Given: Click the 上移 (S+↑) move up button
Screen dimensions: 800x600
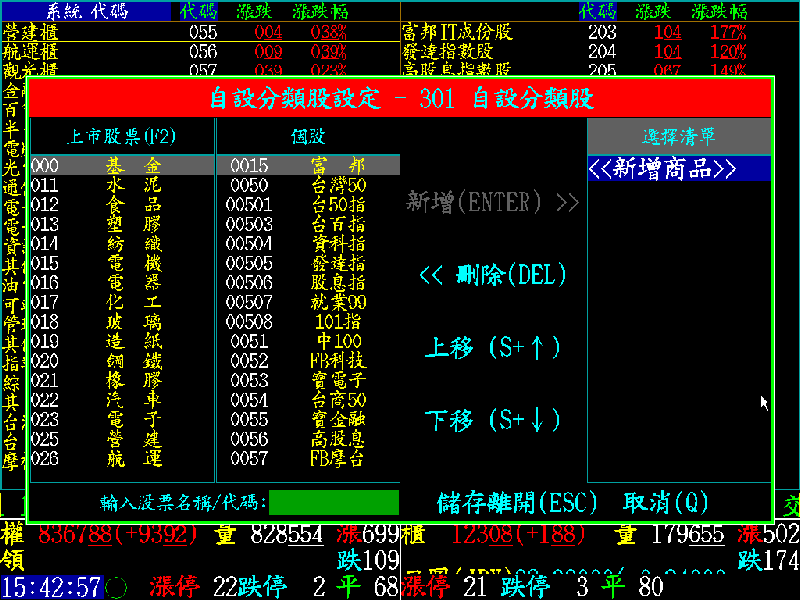Looking at the screenshot, I should click(495, 345).
